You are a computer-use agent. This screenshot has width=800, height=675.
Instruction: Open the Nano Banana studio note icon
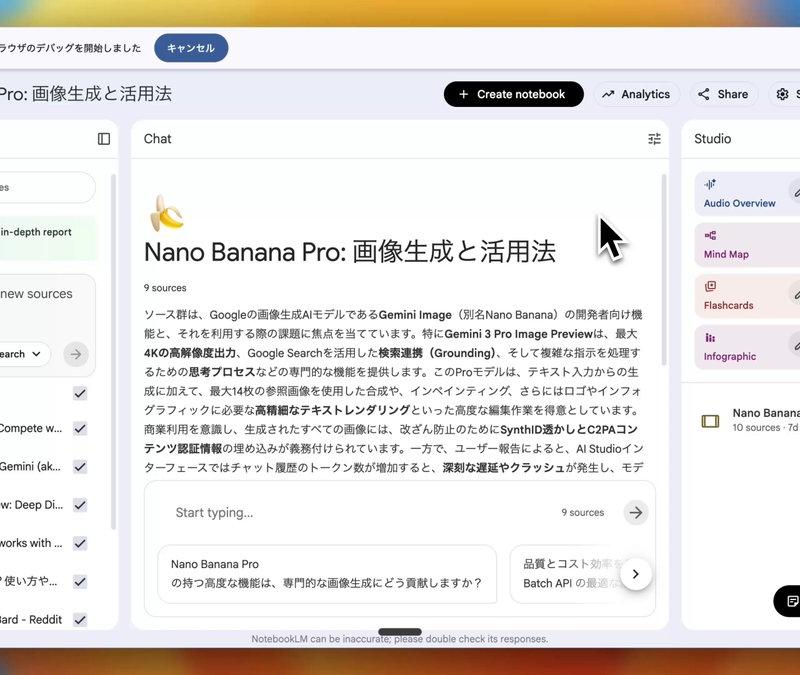point(710,421)
